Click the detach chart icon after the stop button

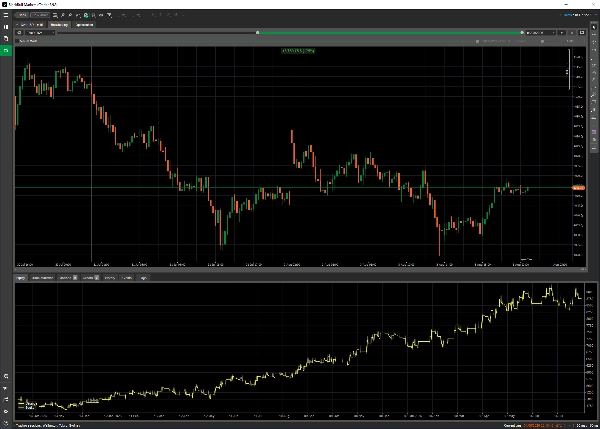(582, 33)
